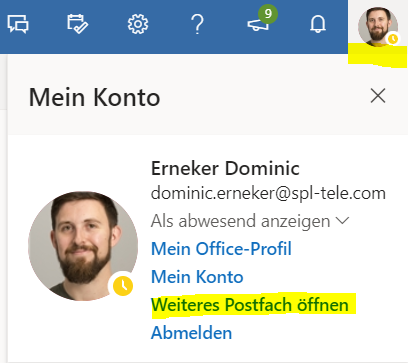The height and width of the screenshot is (363, 408).
Task: Open settings via the gear icon
Action: (138, 24)
